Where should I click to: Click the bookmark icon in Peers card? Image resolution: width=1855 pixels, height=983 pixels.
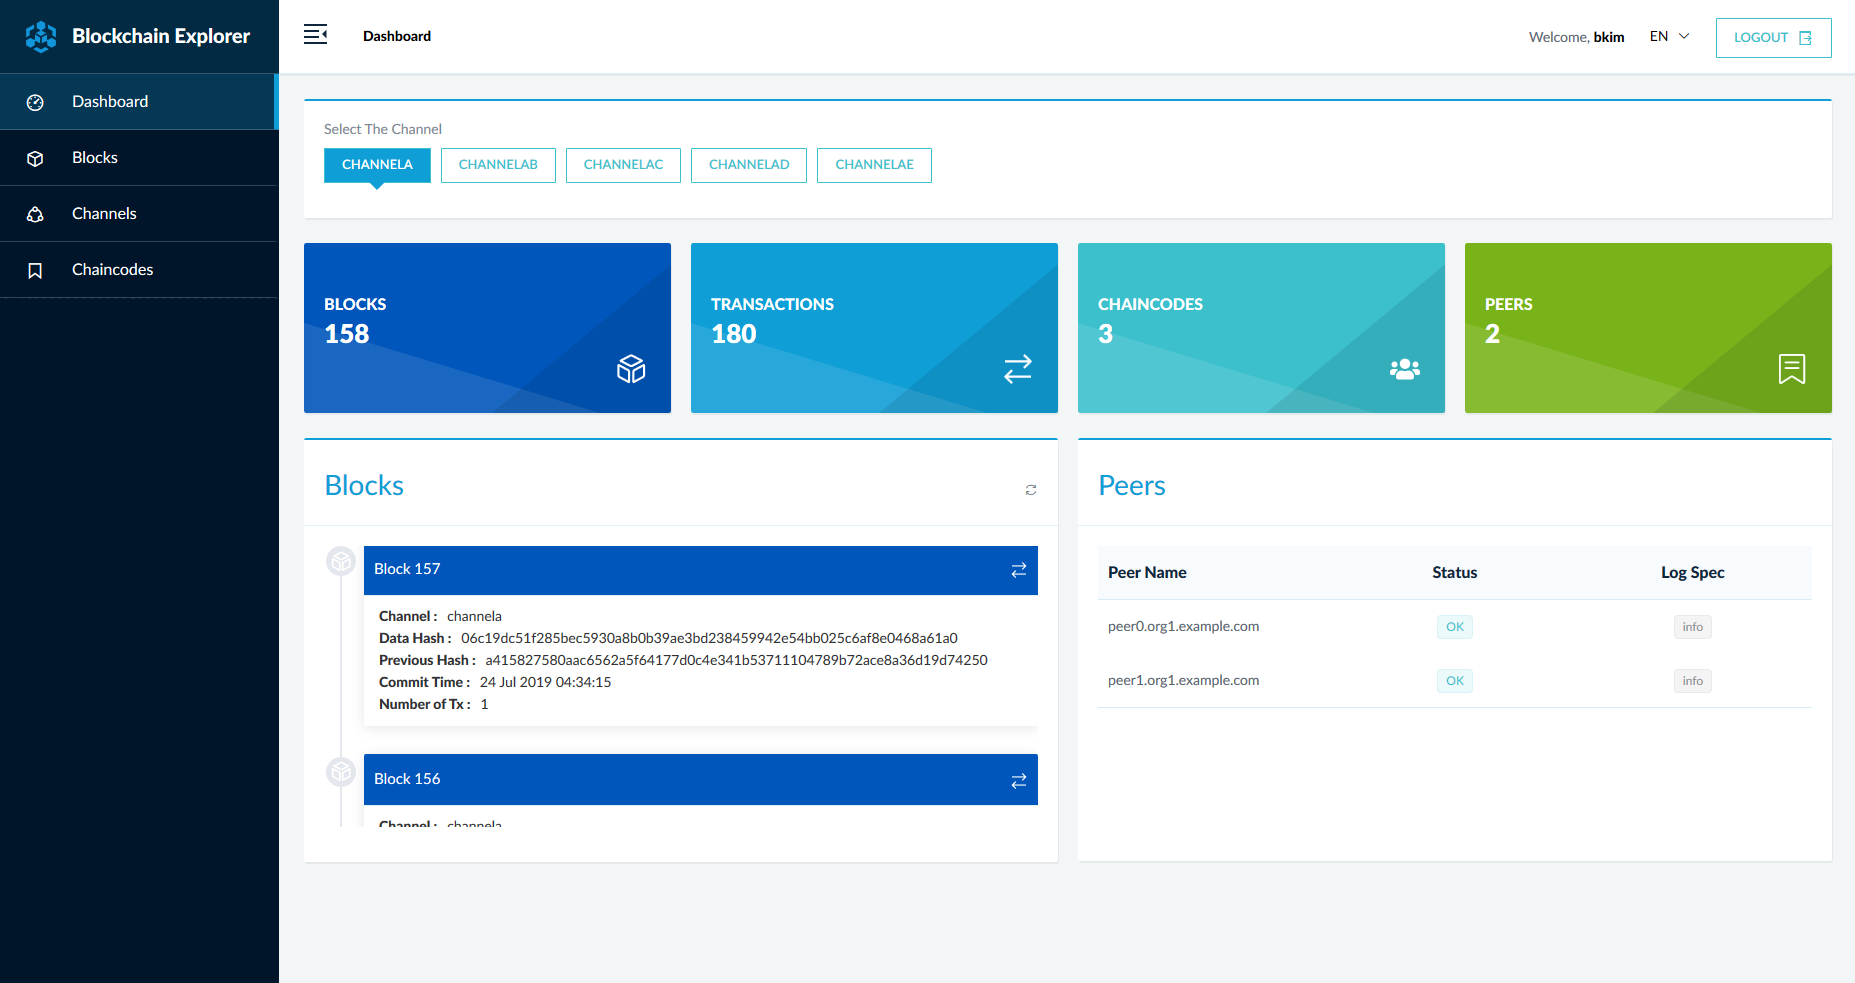click(x=1791, y=369)
